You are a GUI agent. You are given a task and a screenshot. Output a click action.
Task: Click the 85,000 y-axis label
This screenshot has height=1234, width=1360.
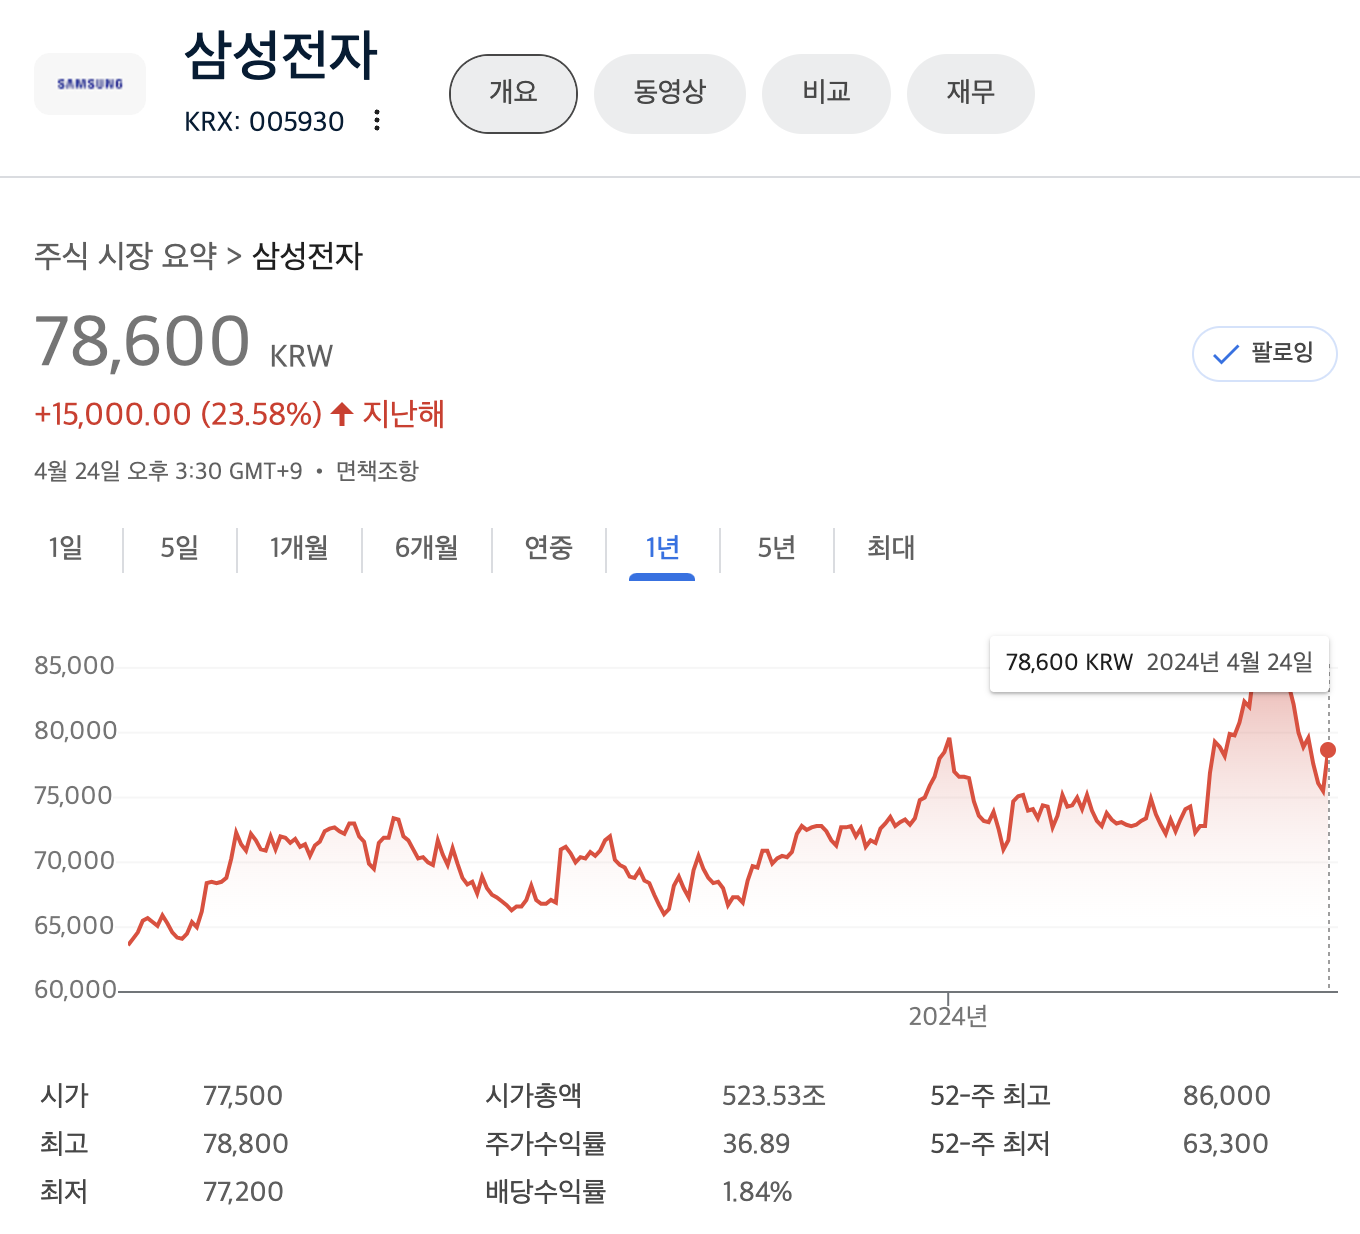click(x=75, y=666)
